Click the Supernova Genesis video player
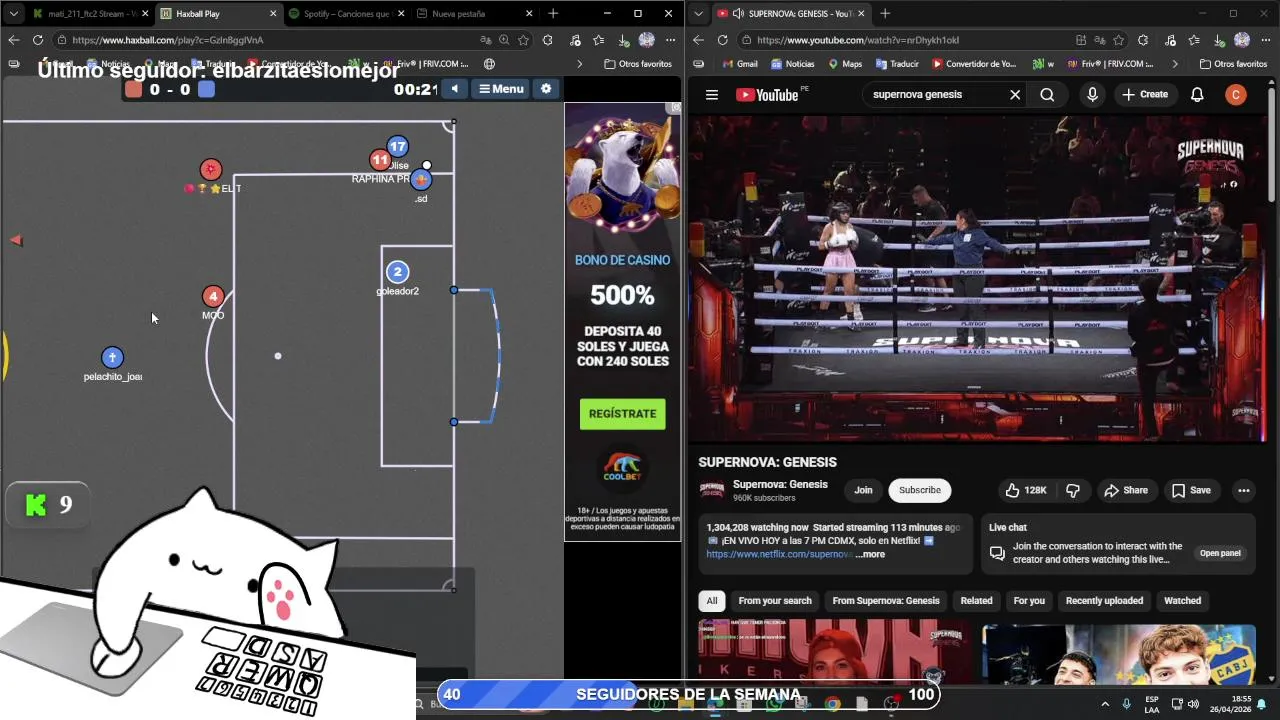This screenshot has height=720, width=1280. pyautogui.click(x=978, y=278)
